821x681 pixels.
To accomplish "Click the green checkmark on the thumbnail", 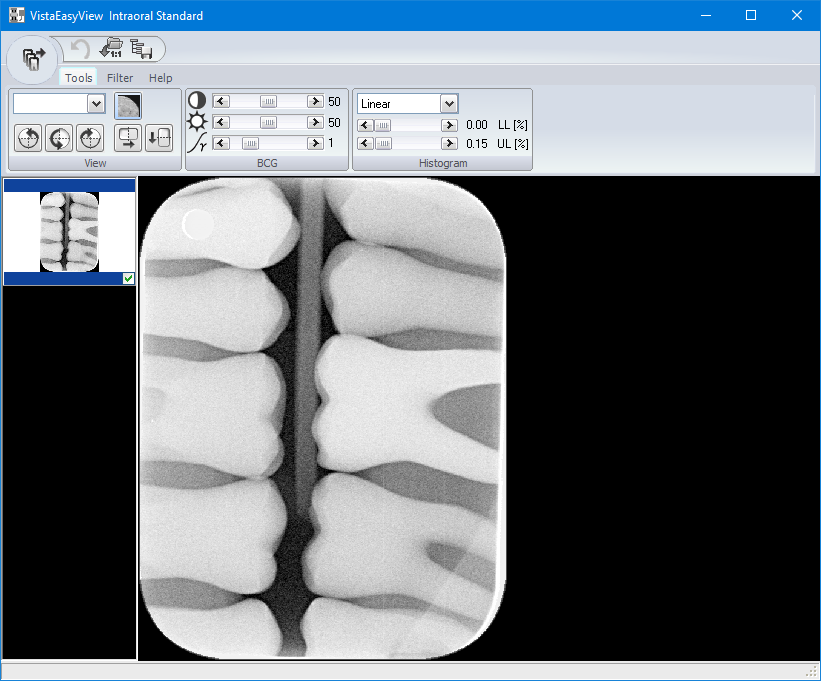I will (128, 279).
